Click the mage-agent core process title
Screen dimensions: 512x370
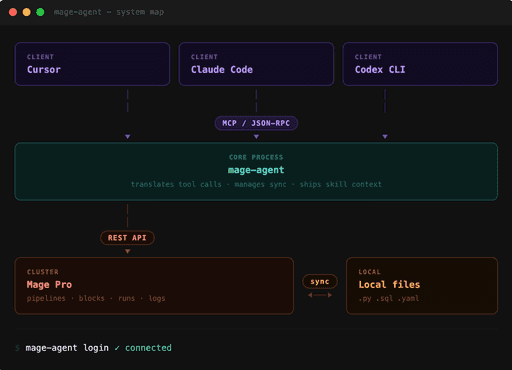256,170
